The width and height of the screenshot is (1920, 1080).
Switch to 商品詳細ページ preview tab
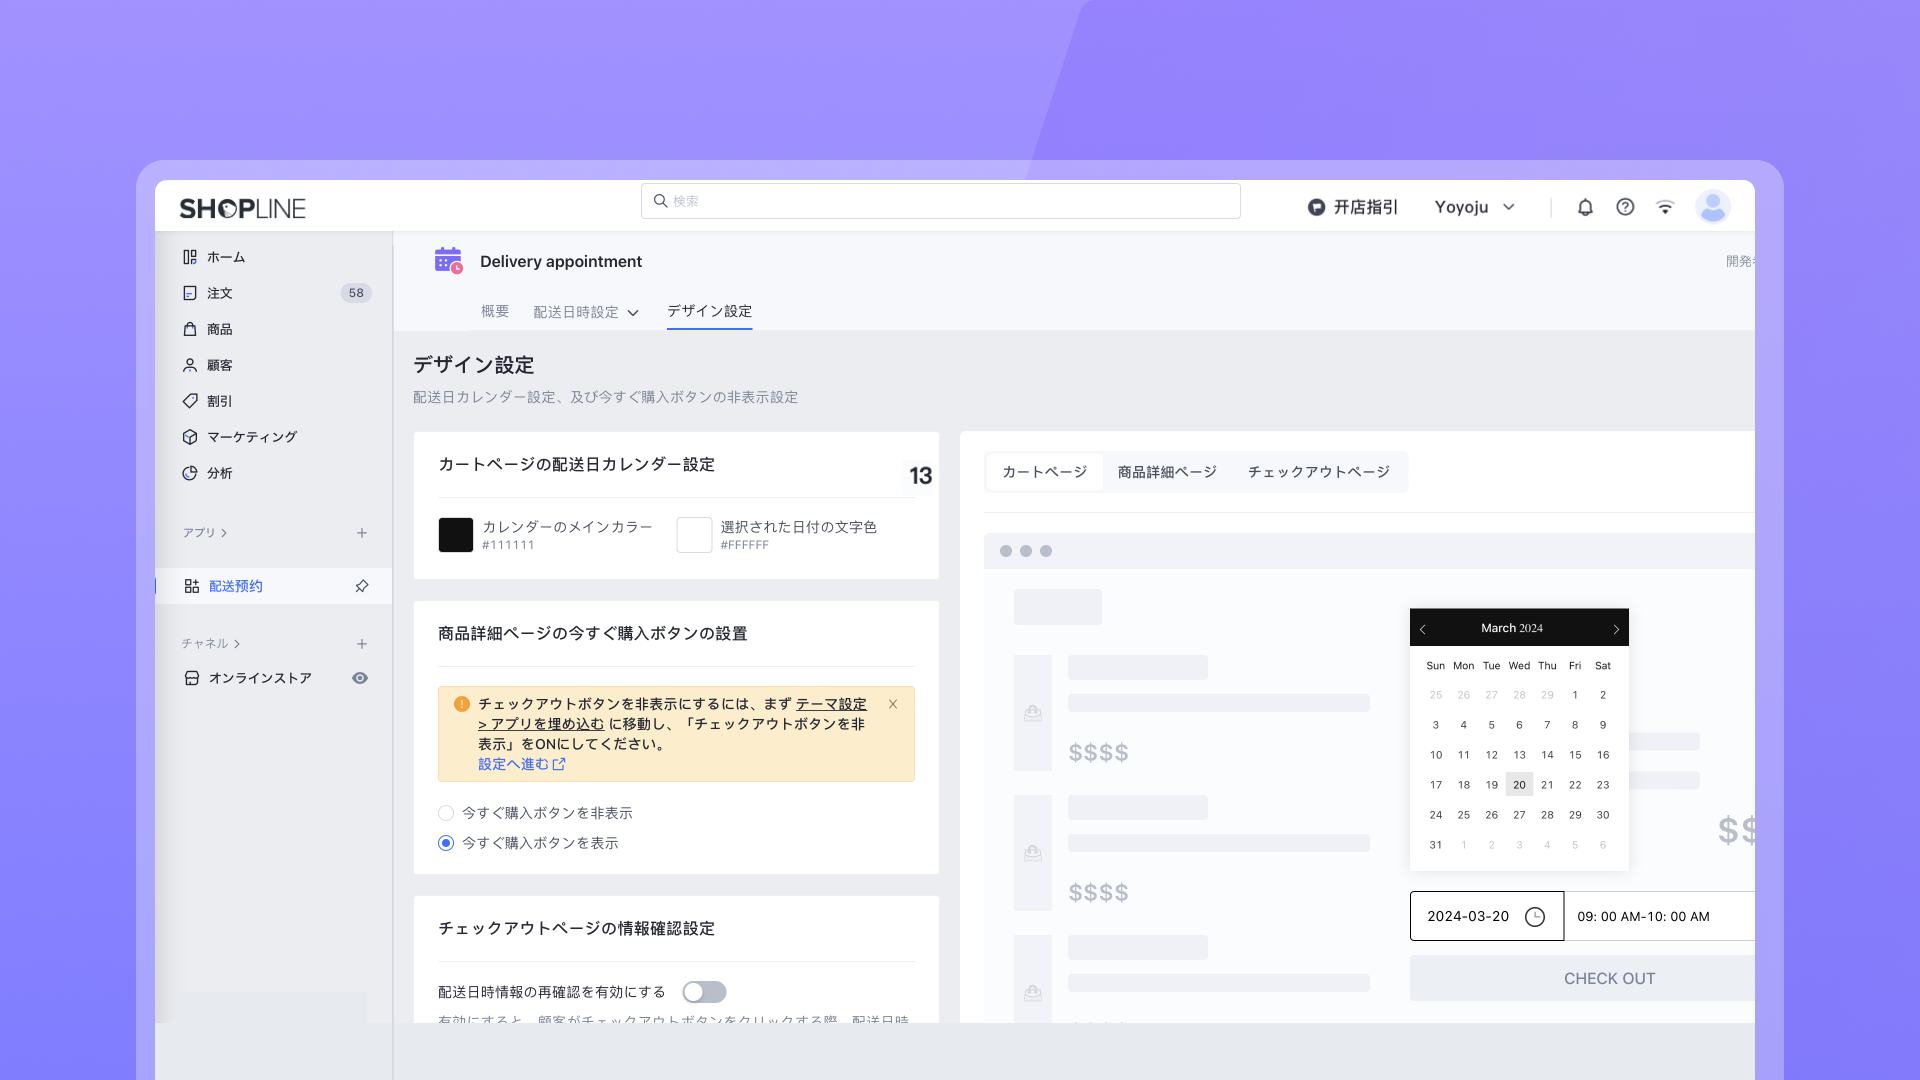1167,472
